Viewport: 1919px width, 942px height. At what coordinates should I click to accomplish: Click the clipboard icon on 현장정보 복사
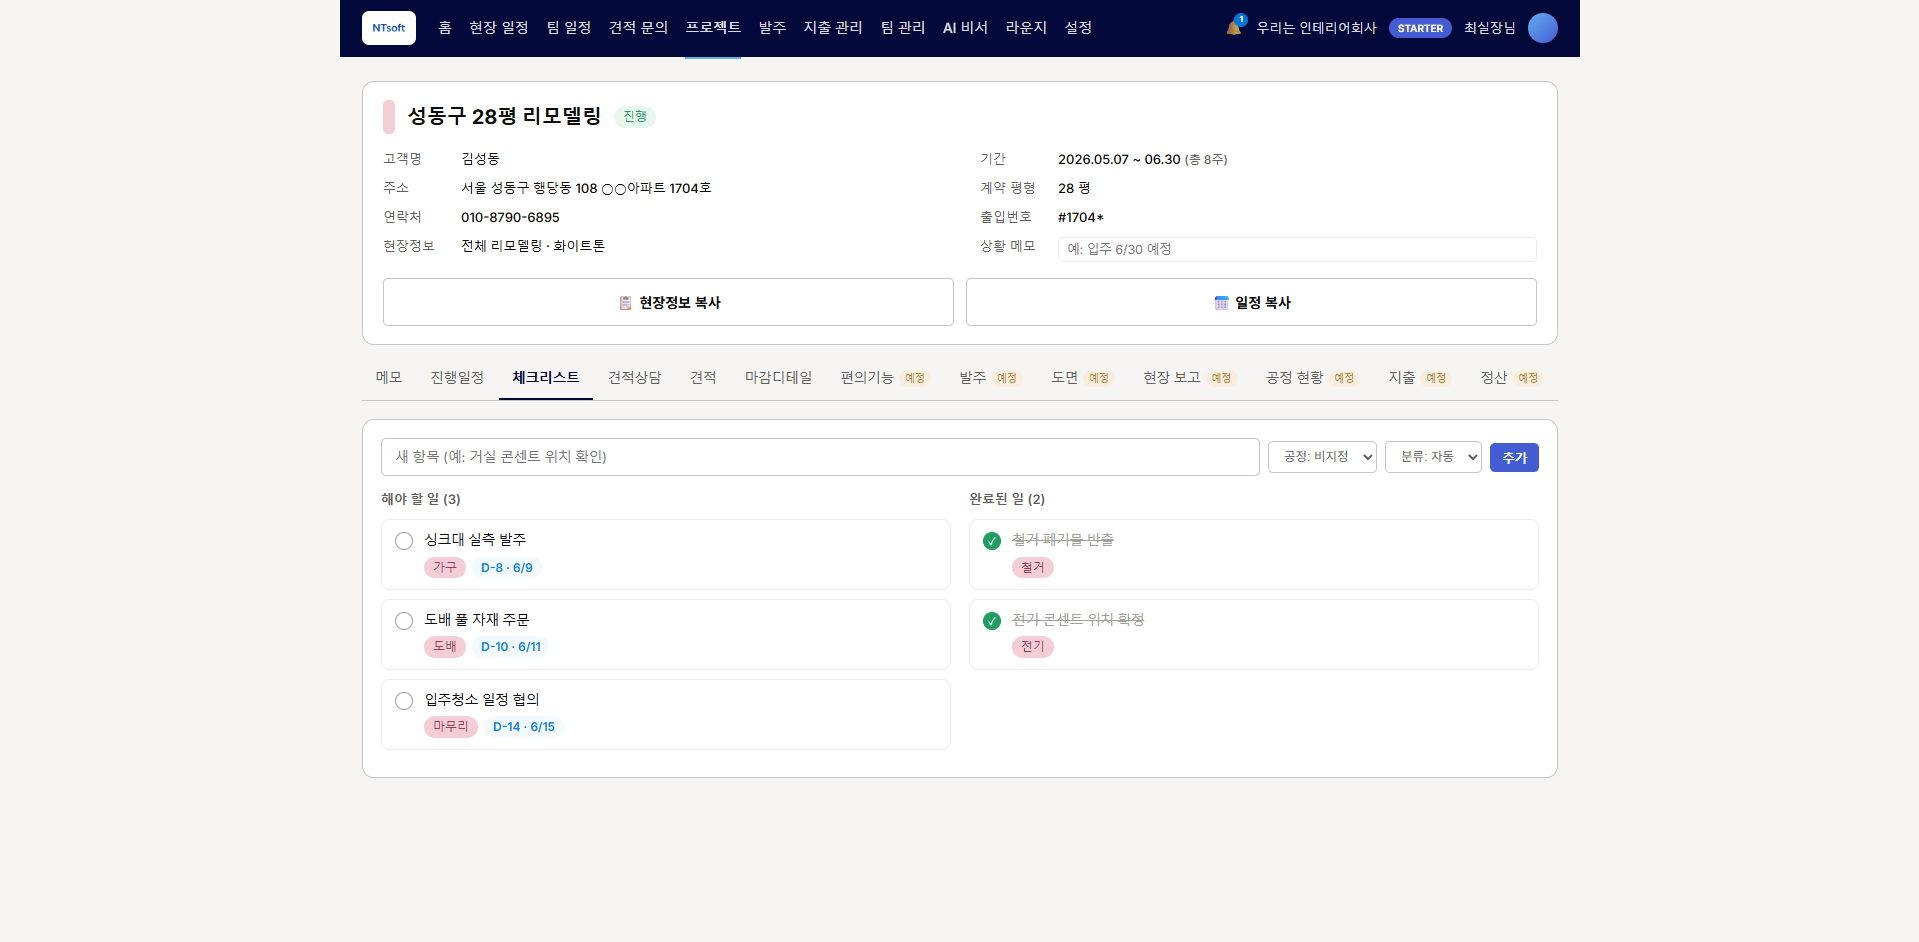(x=625, y=303)
